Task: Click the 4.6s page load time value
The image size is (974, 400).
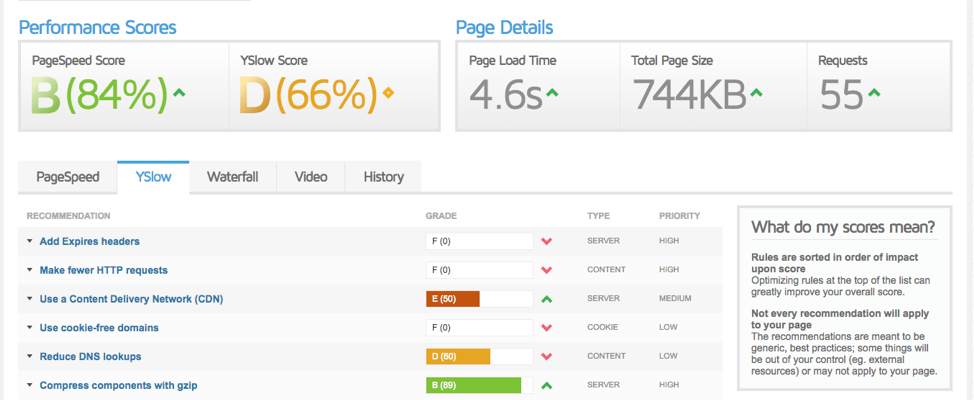Action: click(506, 94)
